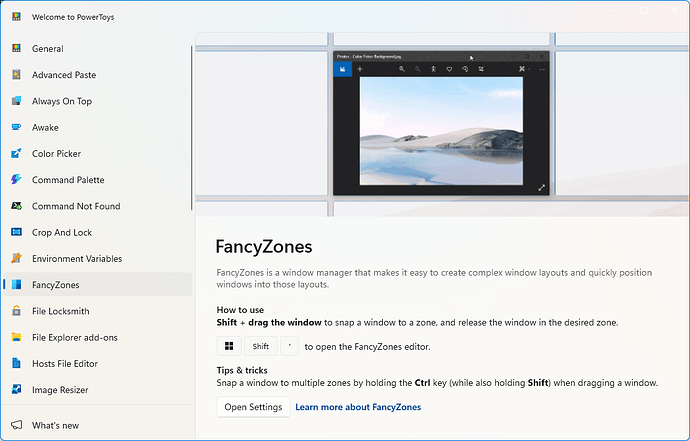This screenshot has height=441, width=690.
Task: Go to File Explorer add-ons
Action: [x=74, y=337]
